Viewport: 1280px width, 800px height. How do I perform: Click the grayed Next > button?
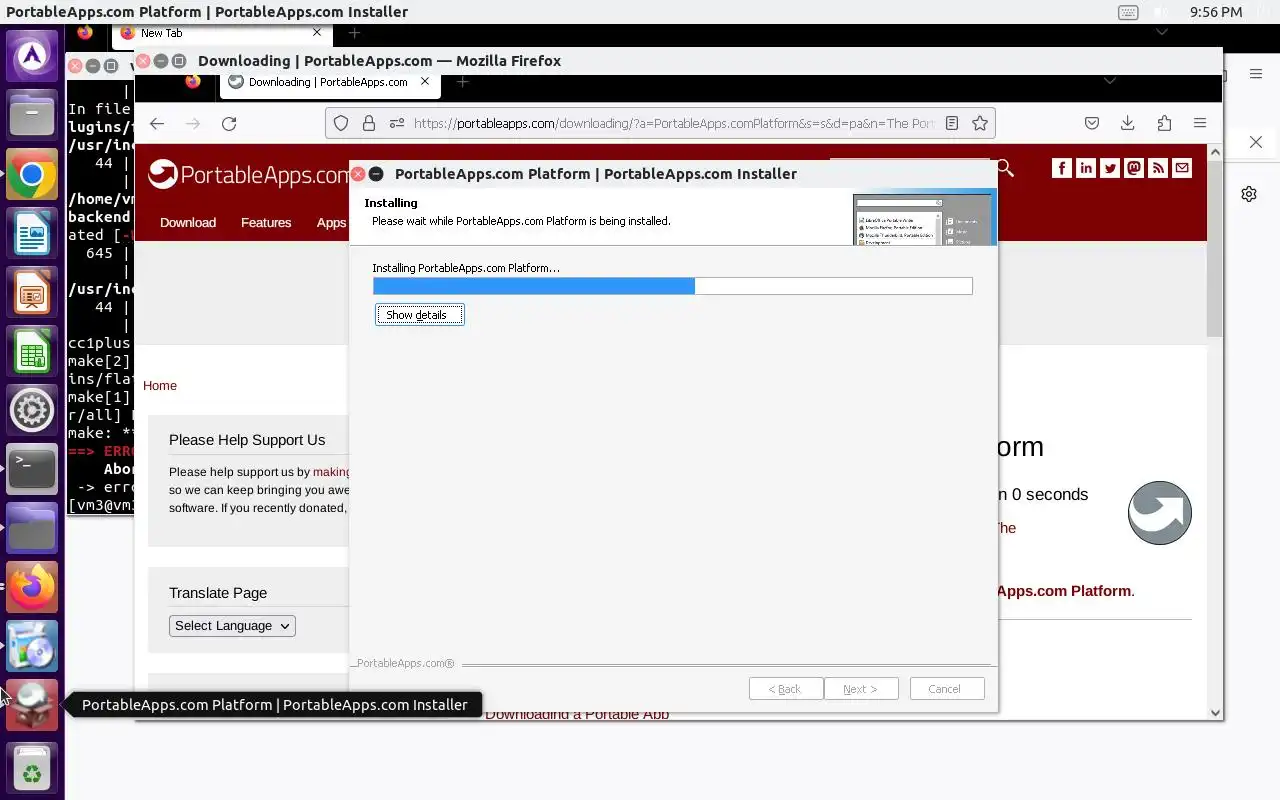coord(861,689)
